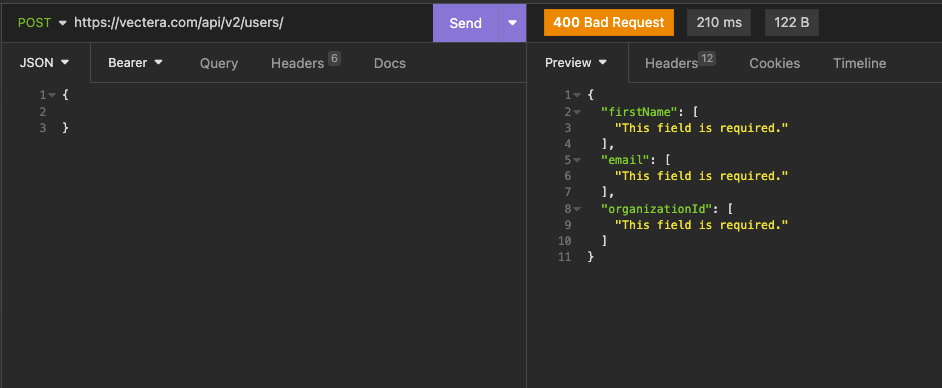942x388 pixels.
Task: Open the POST method dropdown
Action: pos(42,23)
